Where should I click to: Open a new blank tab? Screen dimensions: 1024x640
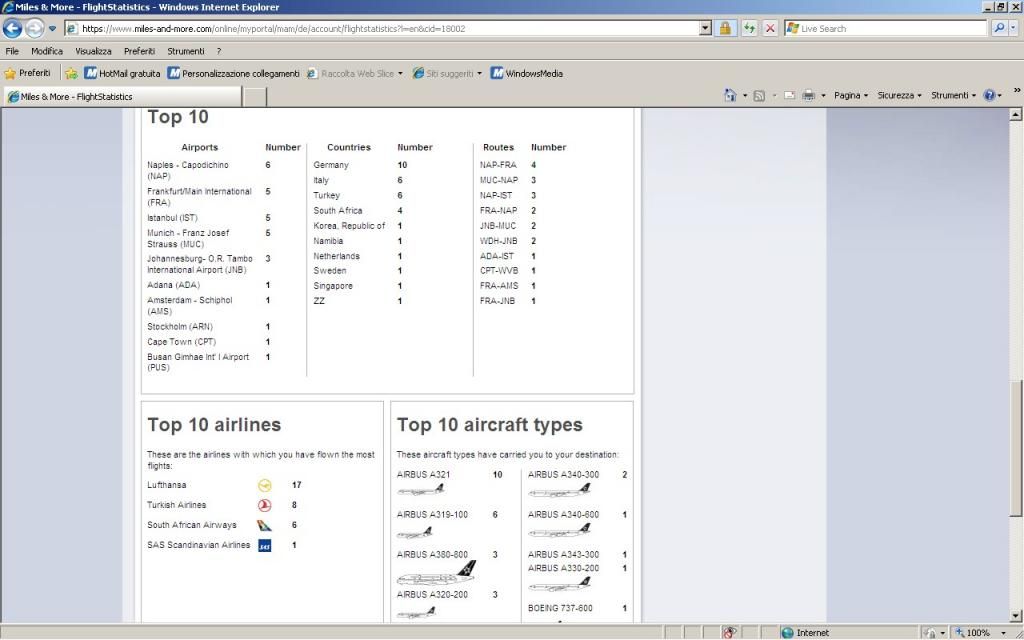pos(255,97)
